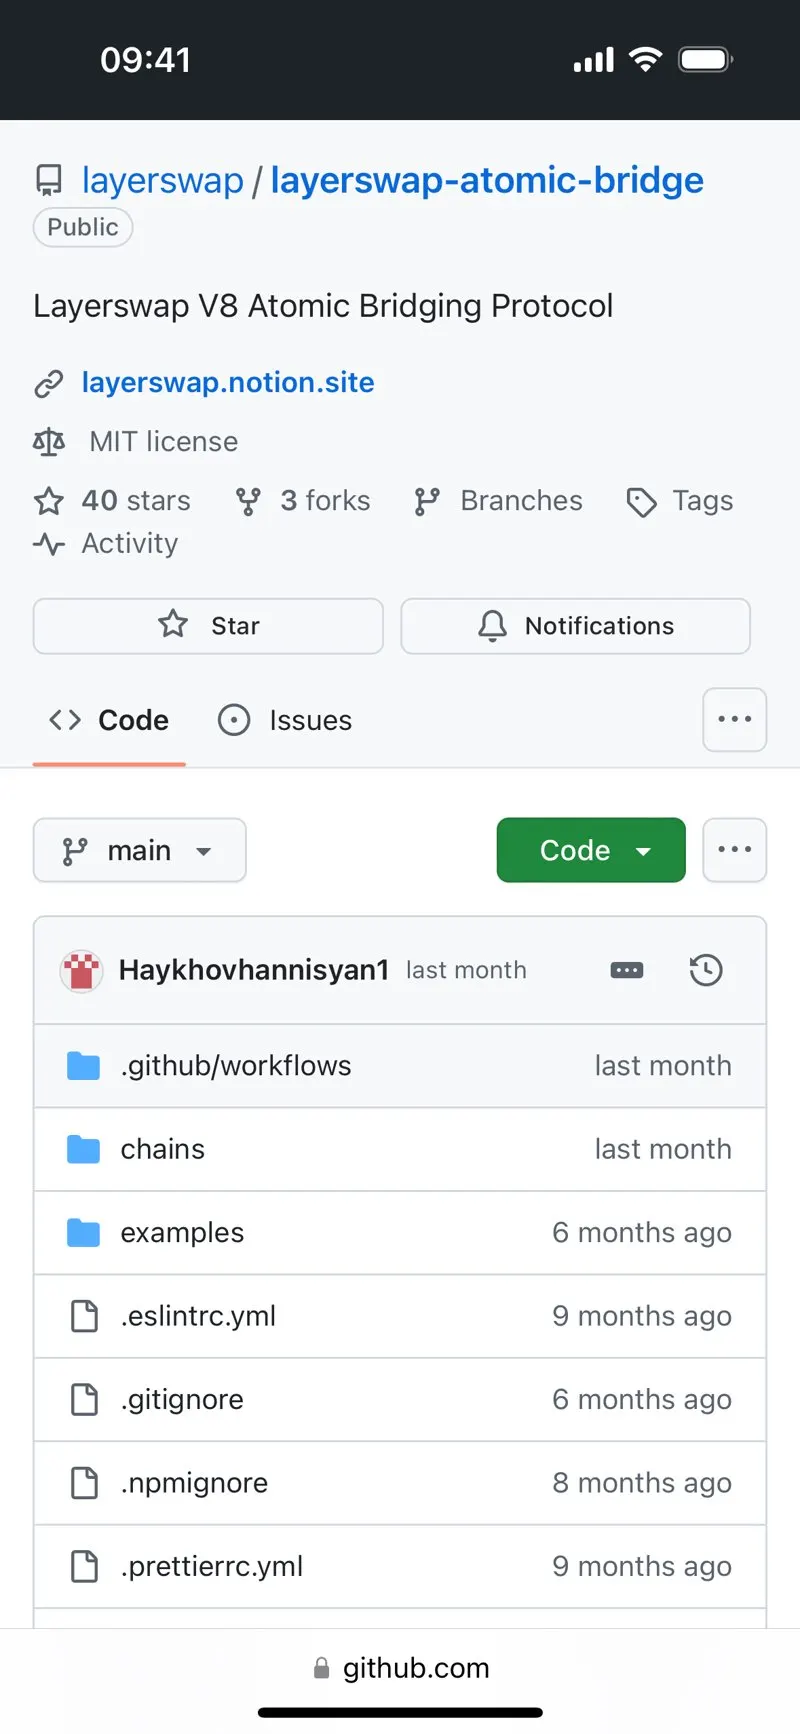The image size is (800, 1734).
Task: Open the chains folder
Action: pos(163,1149)
